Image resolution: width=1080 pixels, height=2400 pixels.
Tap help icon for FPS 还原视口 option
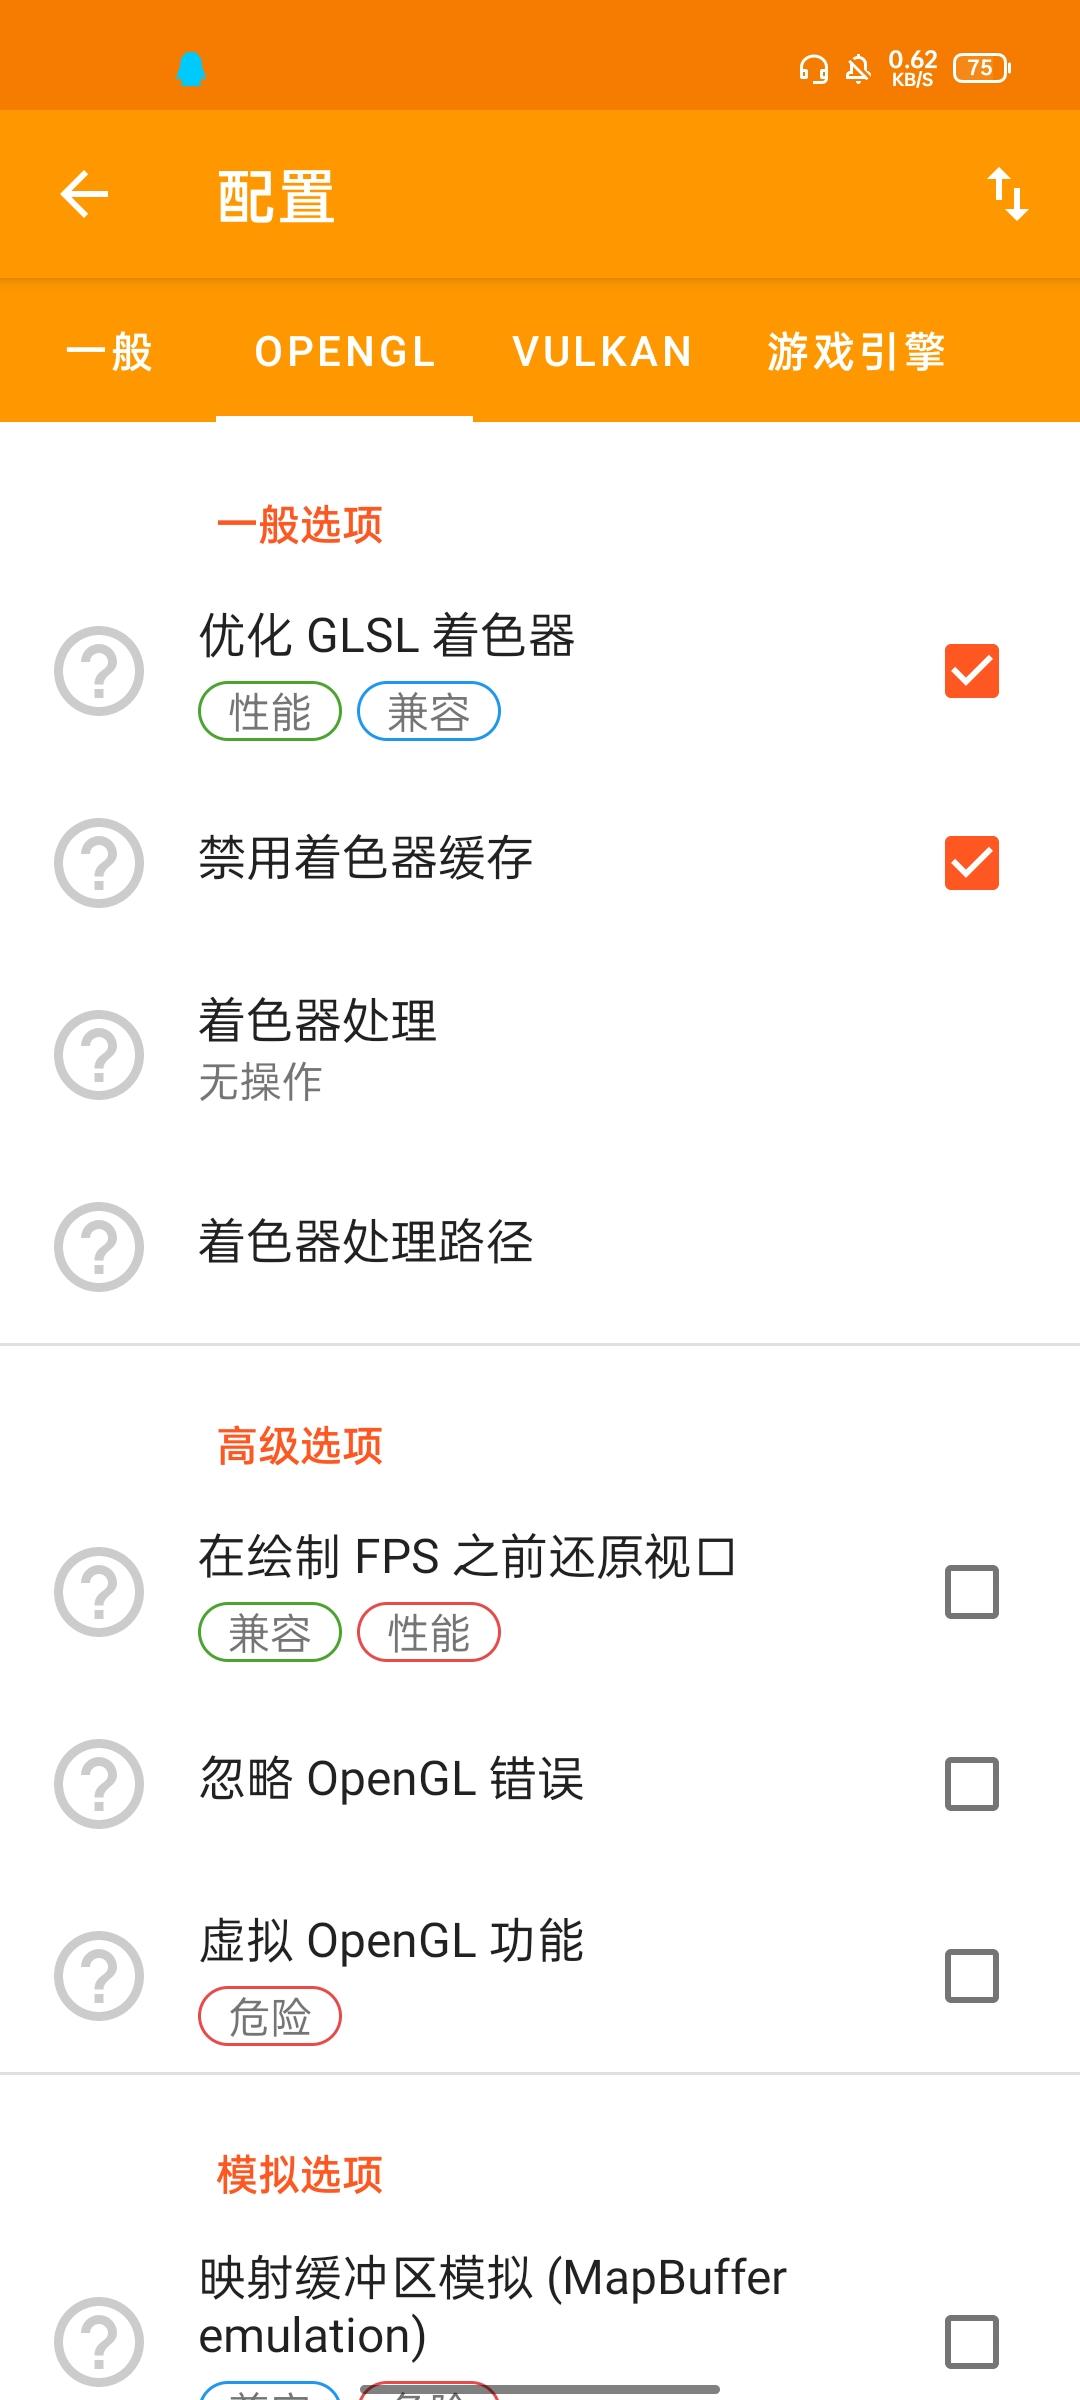(99, 1592)
